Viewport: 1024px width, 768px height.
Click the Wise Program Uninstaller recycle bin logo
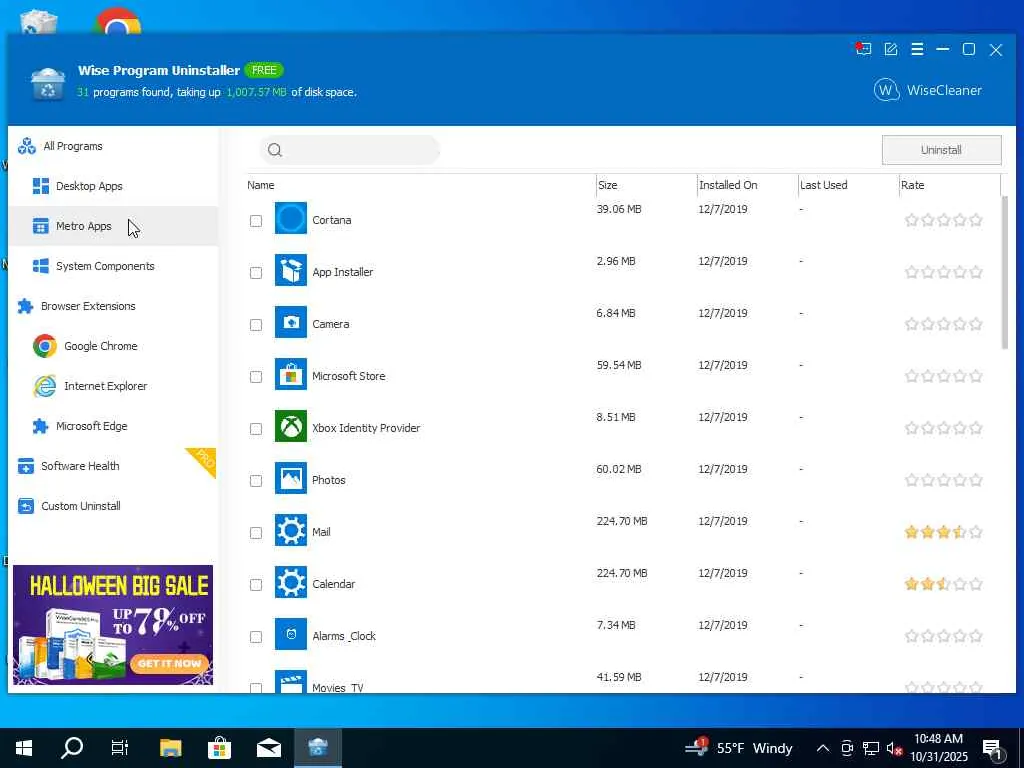(48, 84)
